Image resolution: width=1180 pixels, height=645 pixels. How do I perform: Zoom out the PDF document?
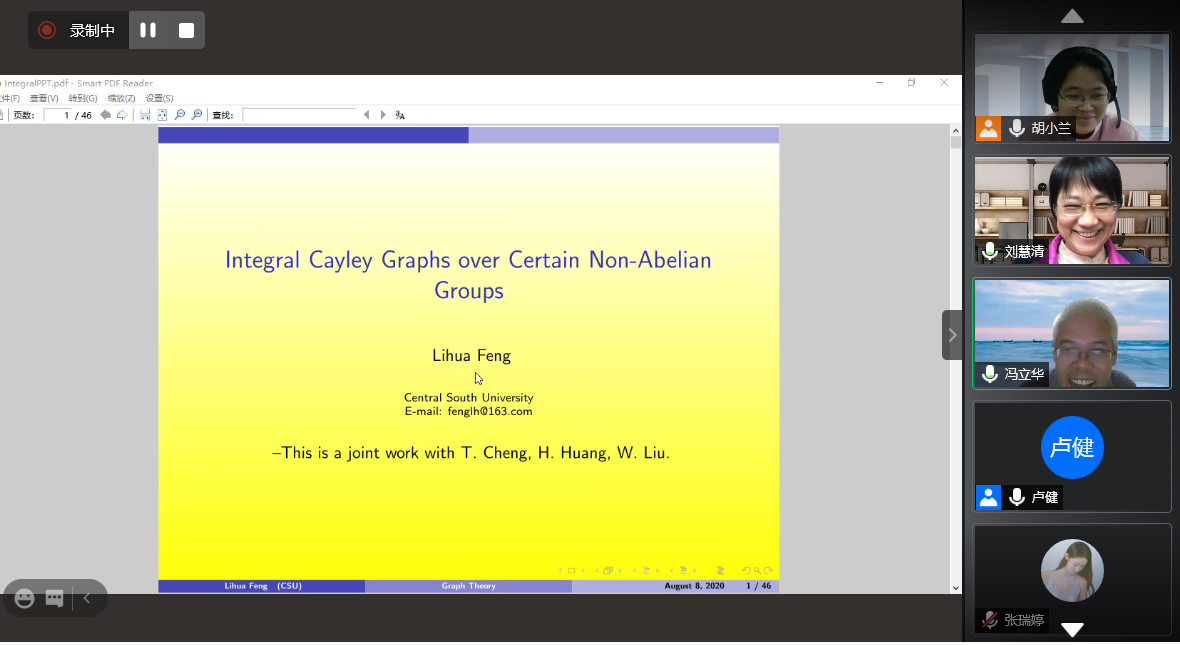tap(180, 115)
